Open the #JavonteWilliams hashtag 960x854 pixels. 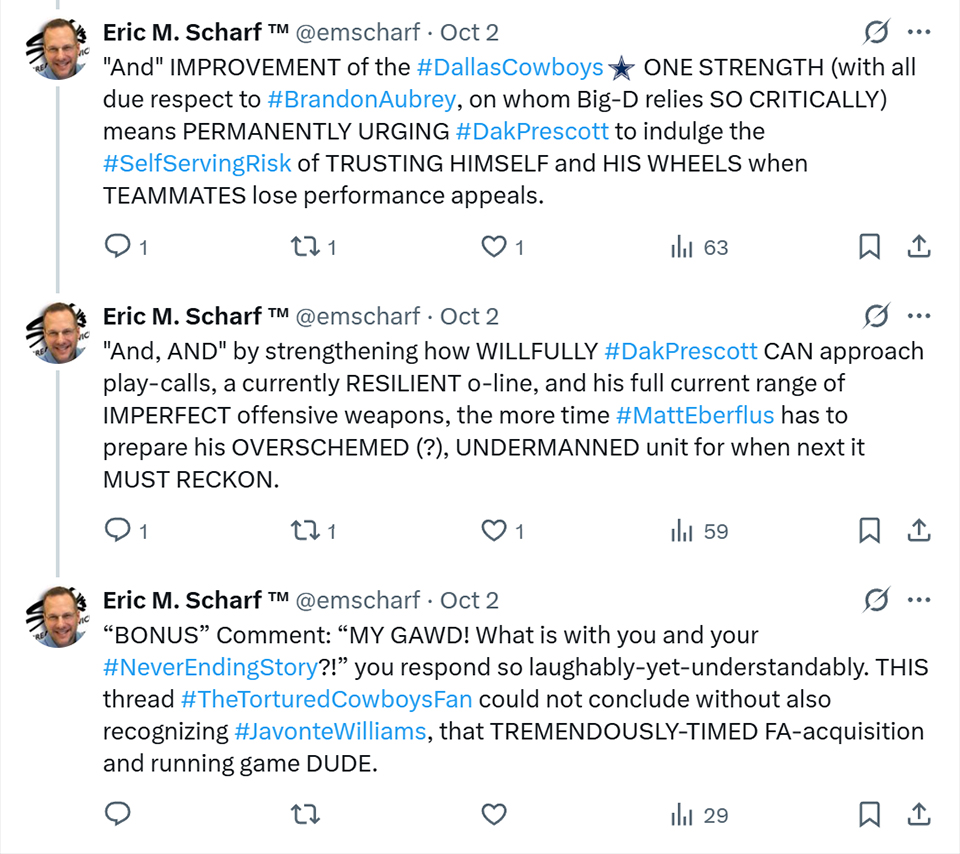pyautogui.click(x=329, y=732)
